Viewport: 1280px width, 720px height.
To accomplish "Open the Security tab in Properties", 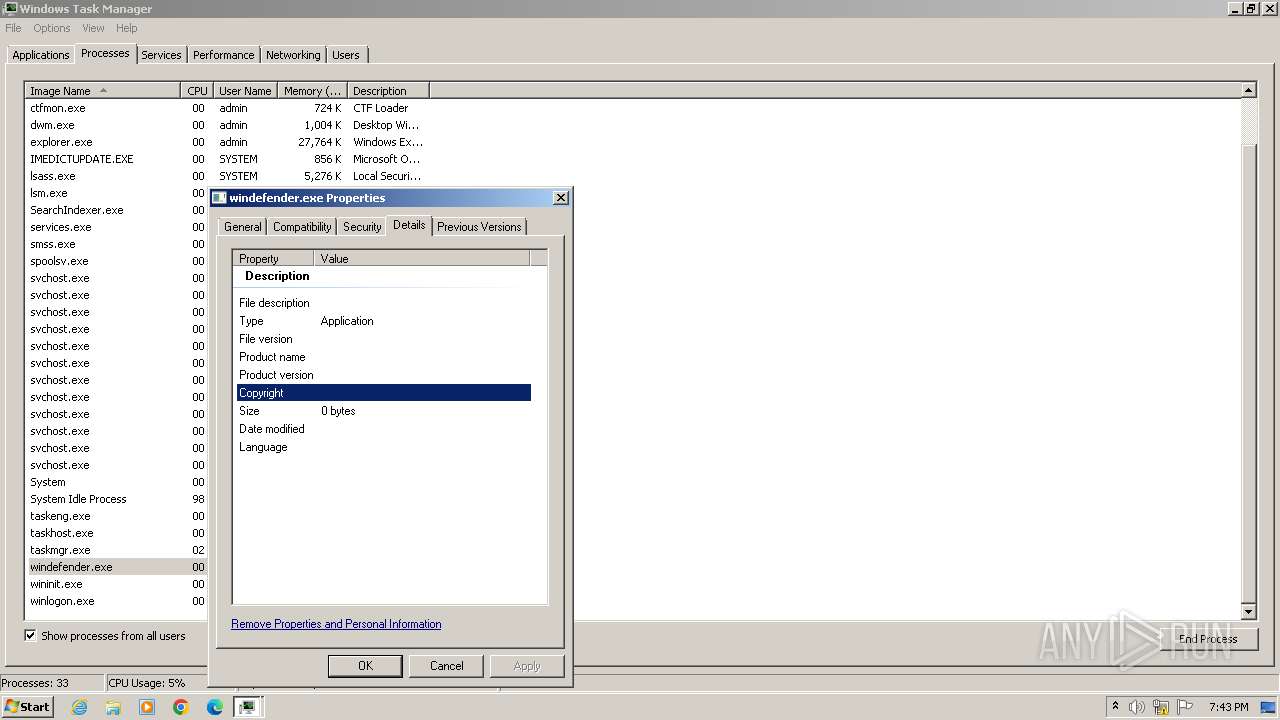I will (x=362, y=227).
